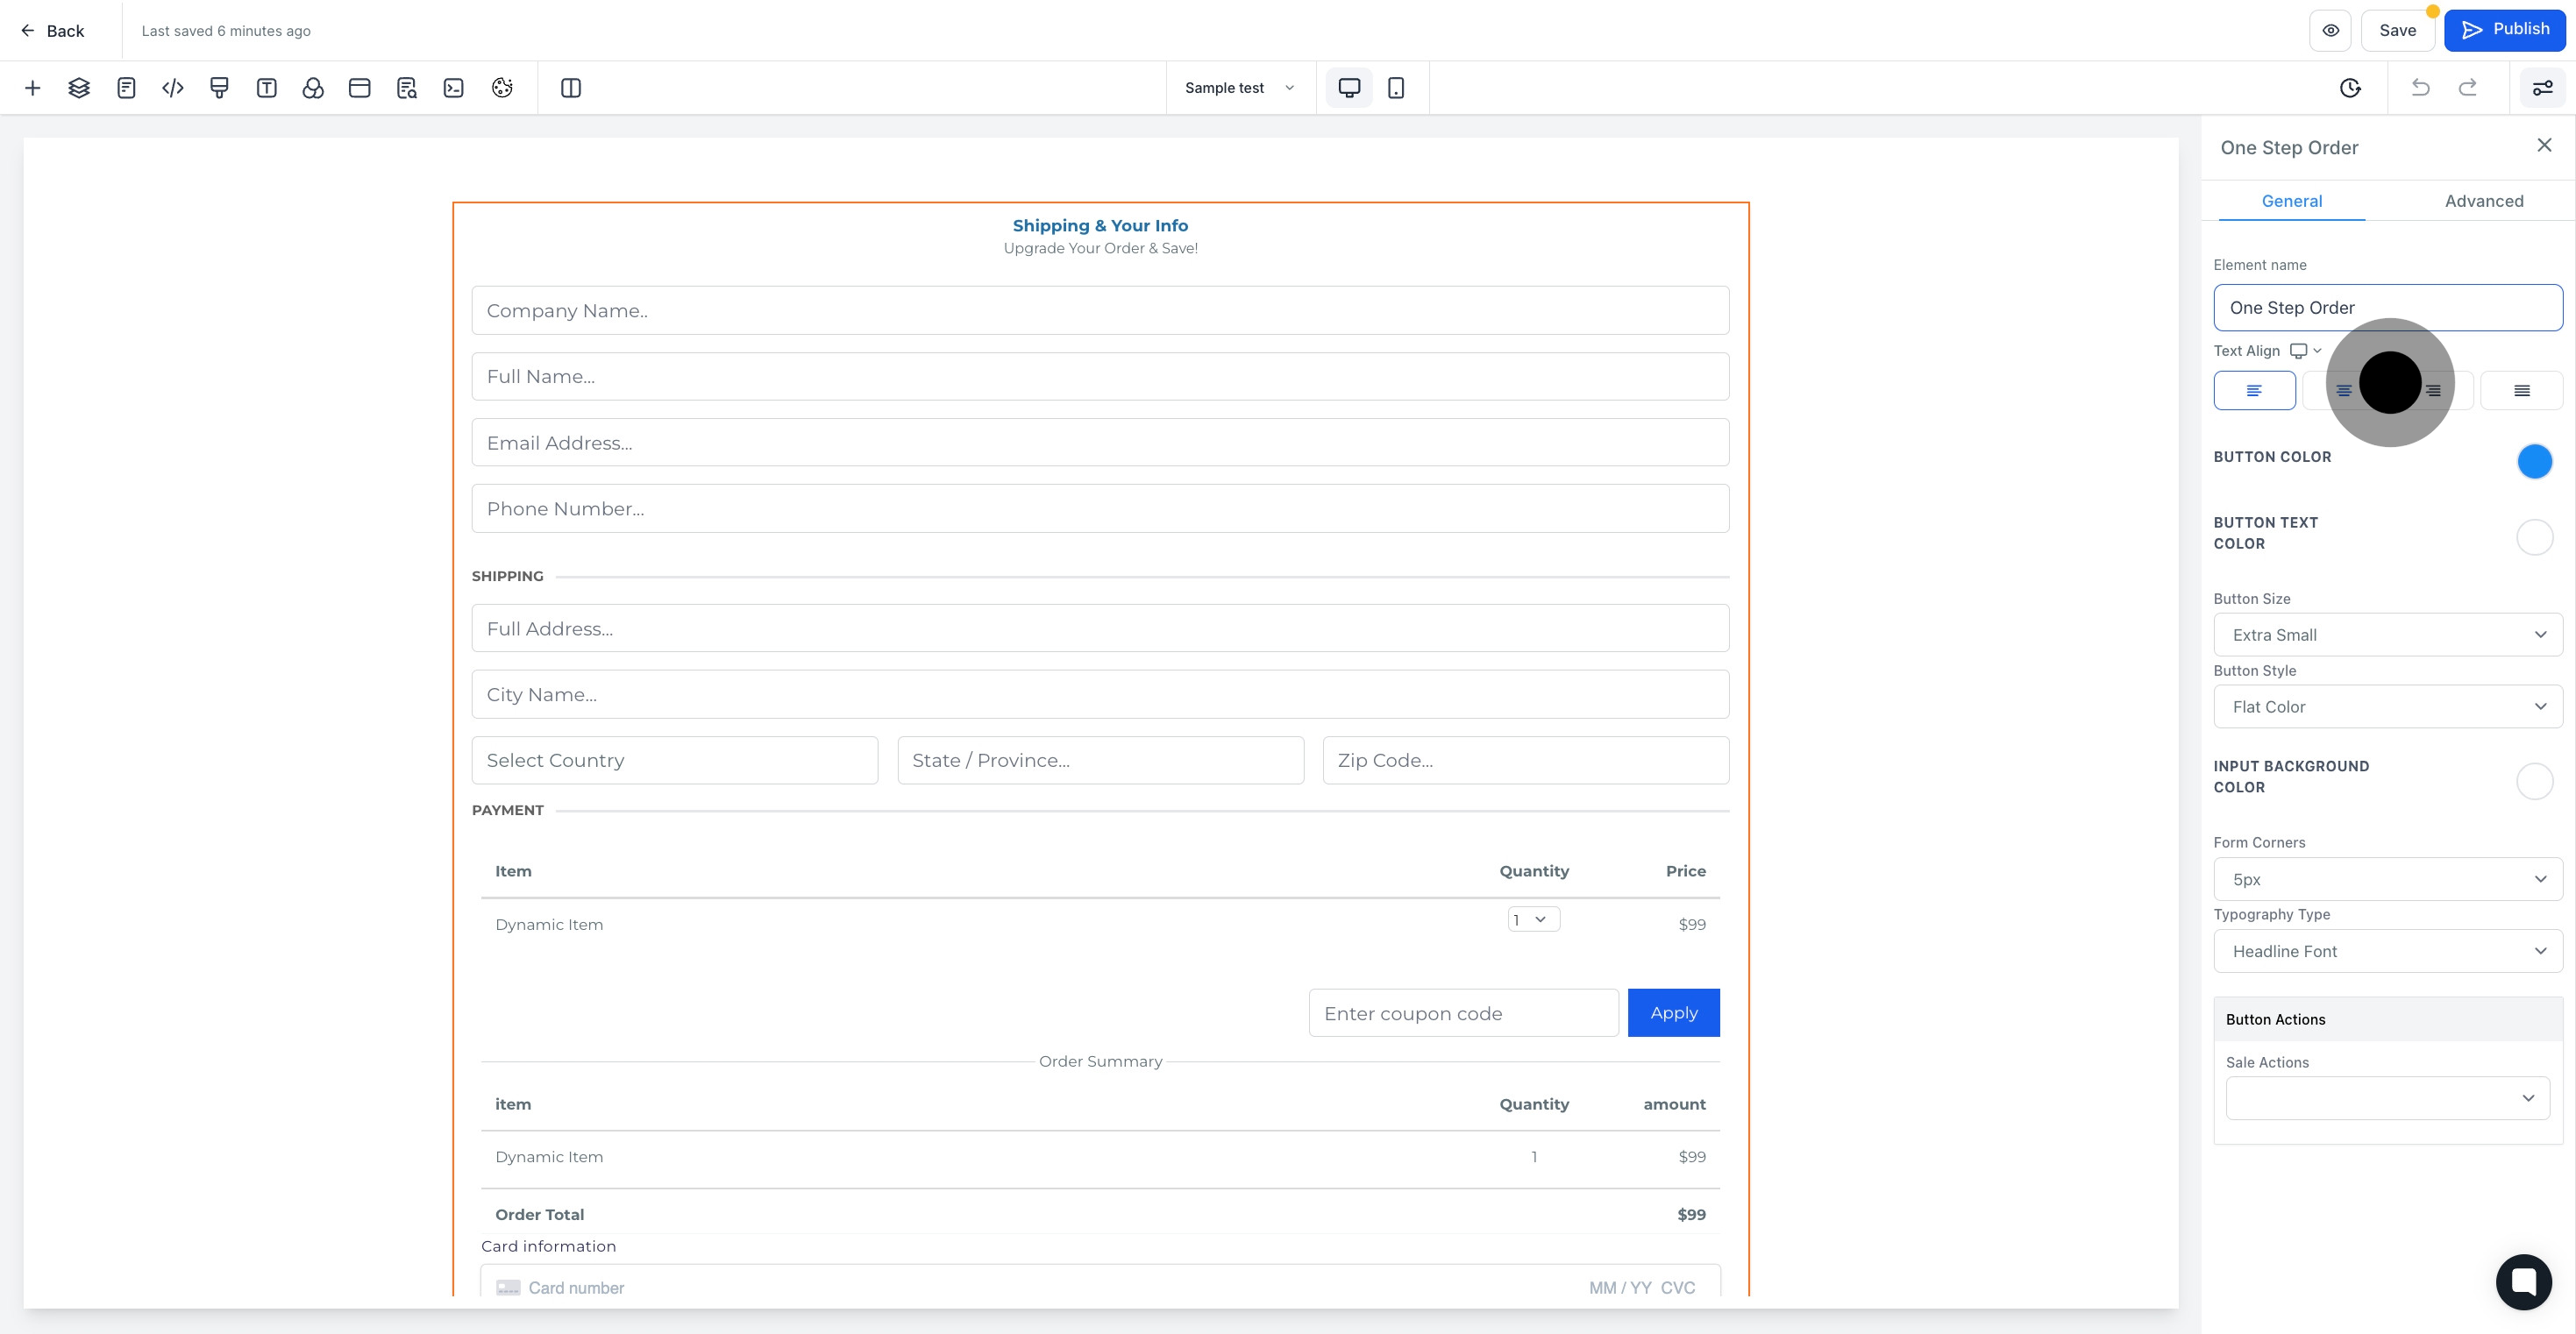The width and height of the screenshot is (2576, 1334).
Task: Click the Phone Number field
Action: pyautogui.click(x=1100, y=509)
